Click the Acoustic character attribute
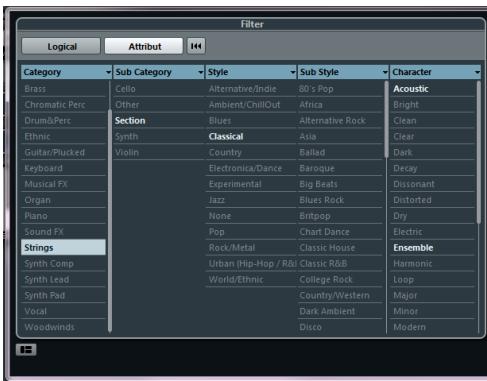487x381 pixels. coord(433,89)
